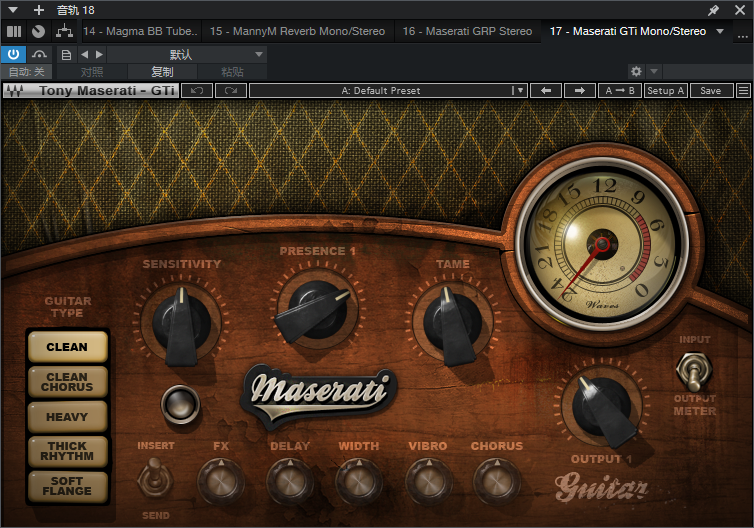Load the next Waves preset arrow
This screenshot has height=528, width=754.
(x=579, y=90)
